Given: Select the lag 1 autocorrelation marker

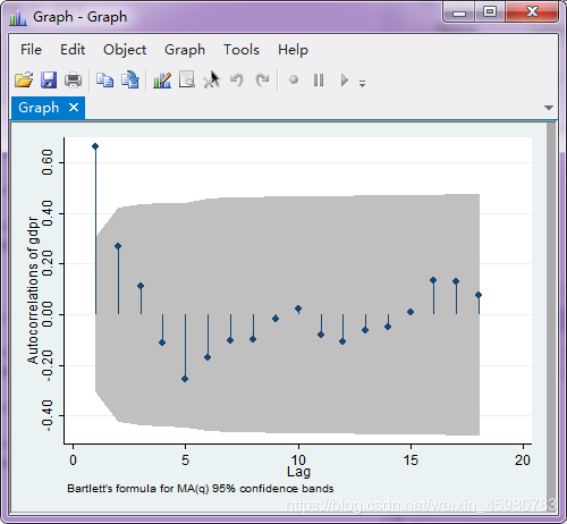Looking at the screenshot, I should tap(95, 146).
